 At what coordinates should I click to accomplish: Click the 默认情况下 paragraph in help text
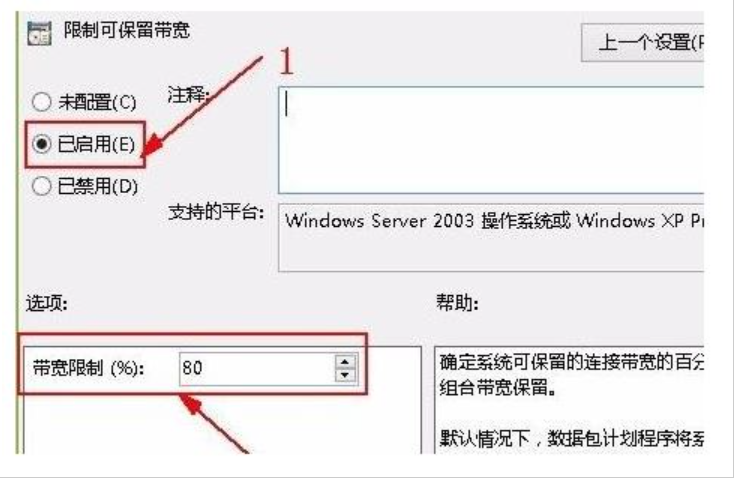tap(571, 438)
